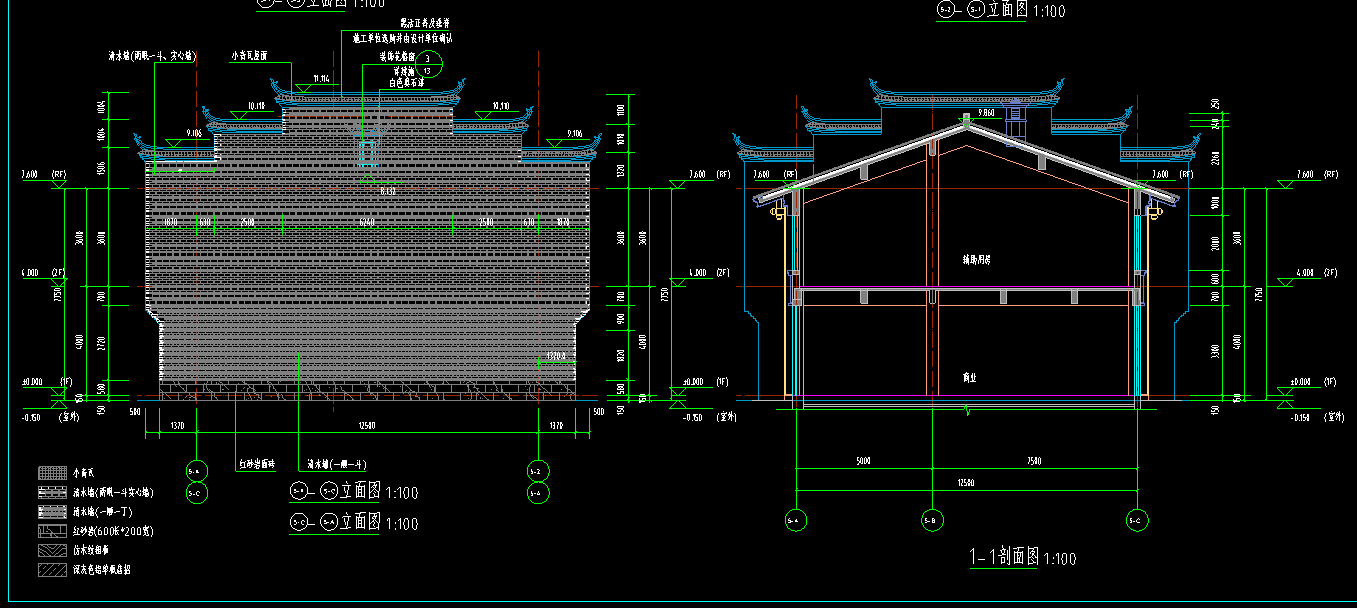Select the 辅助用房 room label in the section

pyautogui.click(x=976, y=259)
